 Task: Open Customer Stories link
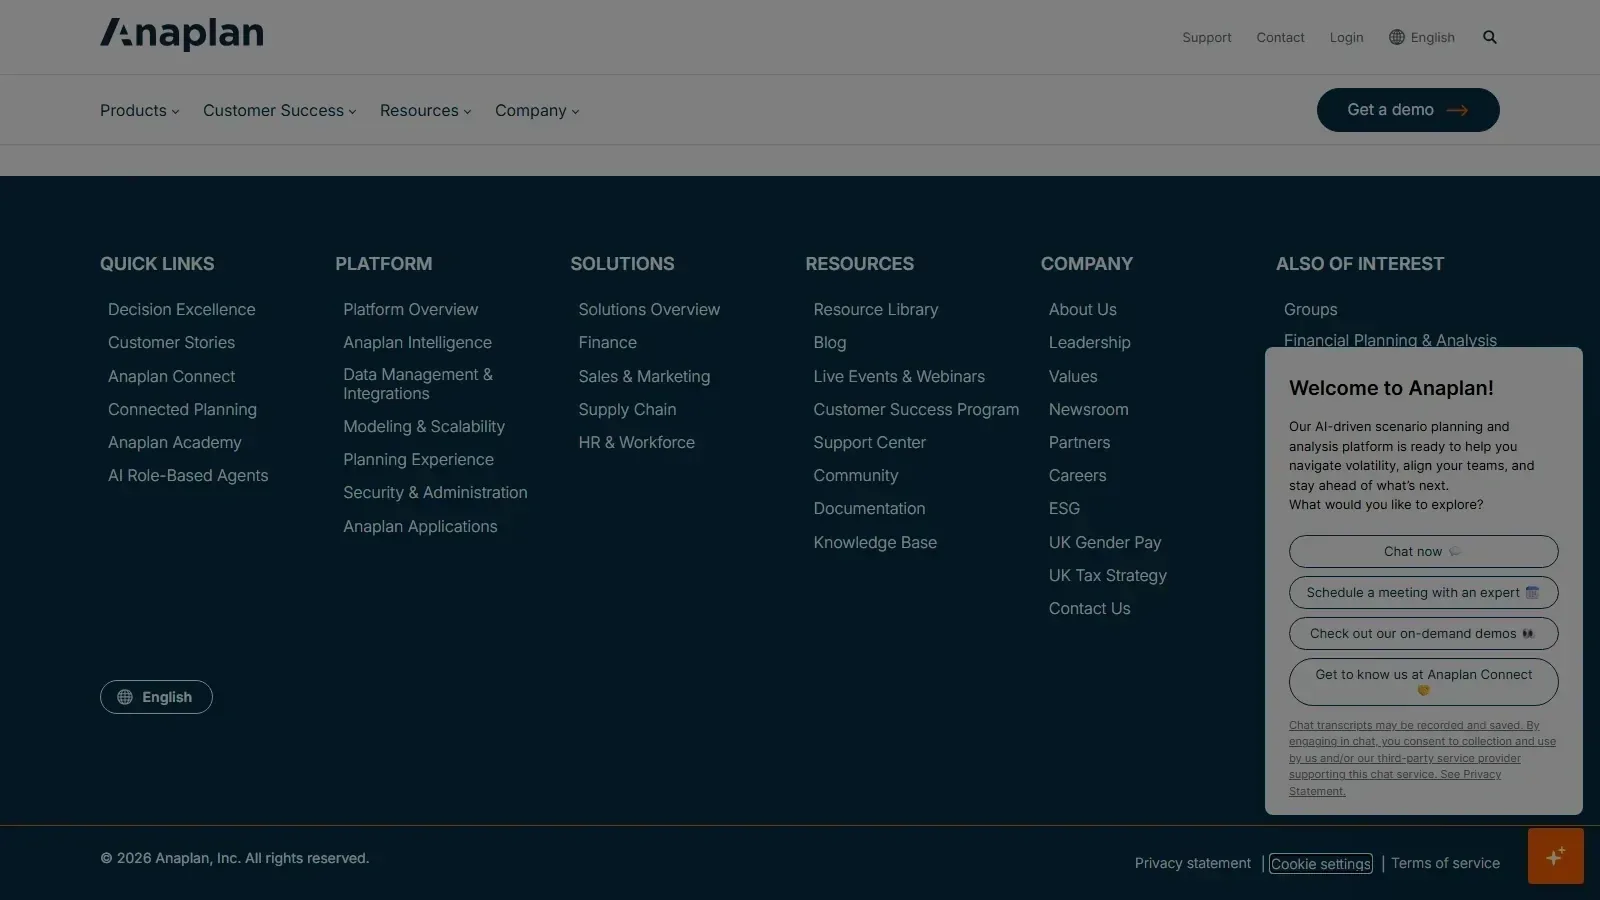(x=172, y=343)
